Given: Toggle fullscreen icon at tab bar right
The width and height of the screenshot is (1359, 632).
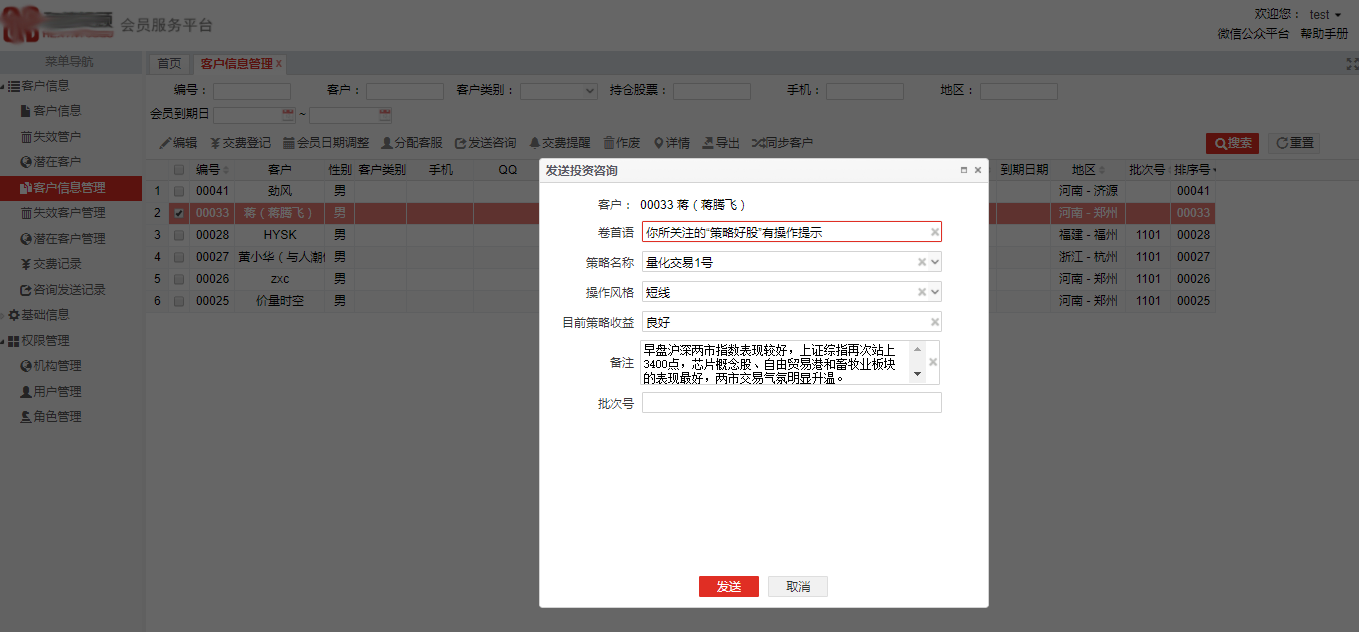Looking at the screenshot, I should click(1351, 63).
